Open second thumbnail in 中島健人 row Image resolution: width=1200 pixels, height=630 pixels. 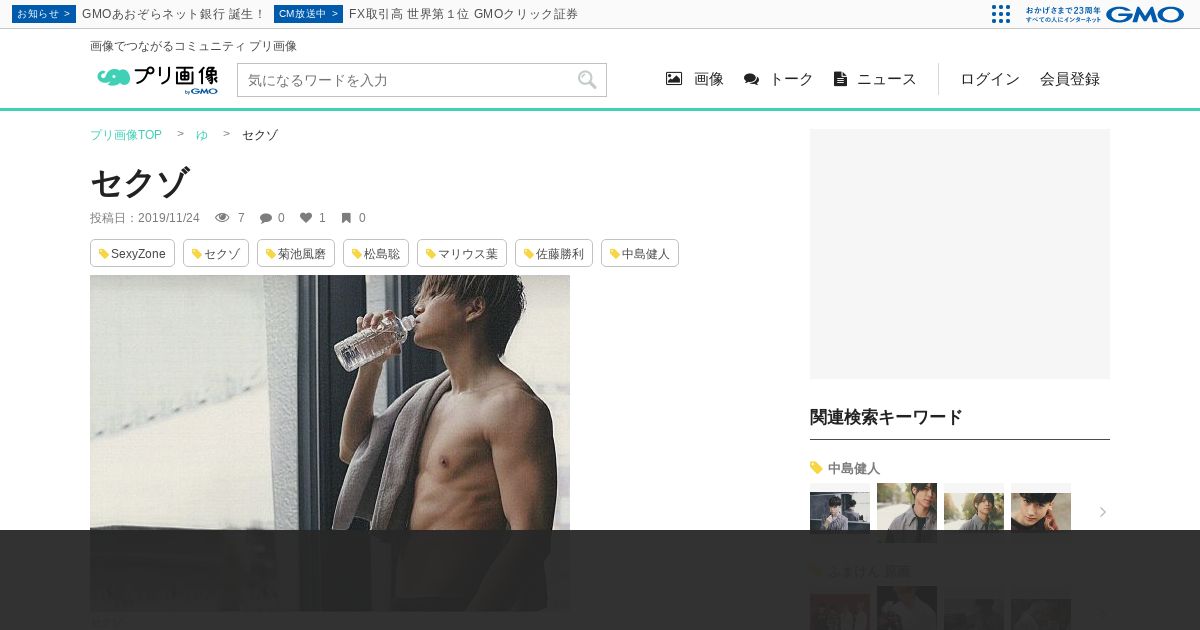tap(907, 512)
